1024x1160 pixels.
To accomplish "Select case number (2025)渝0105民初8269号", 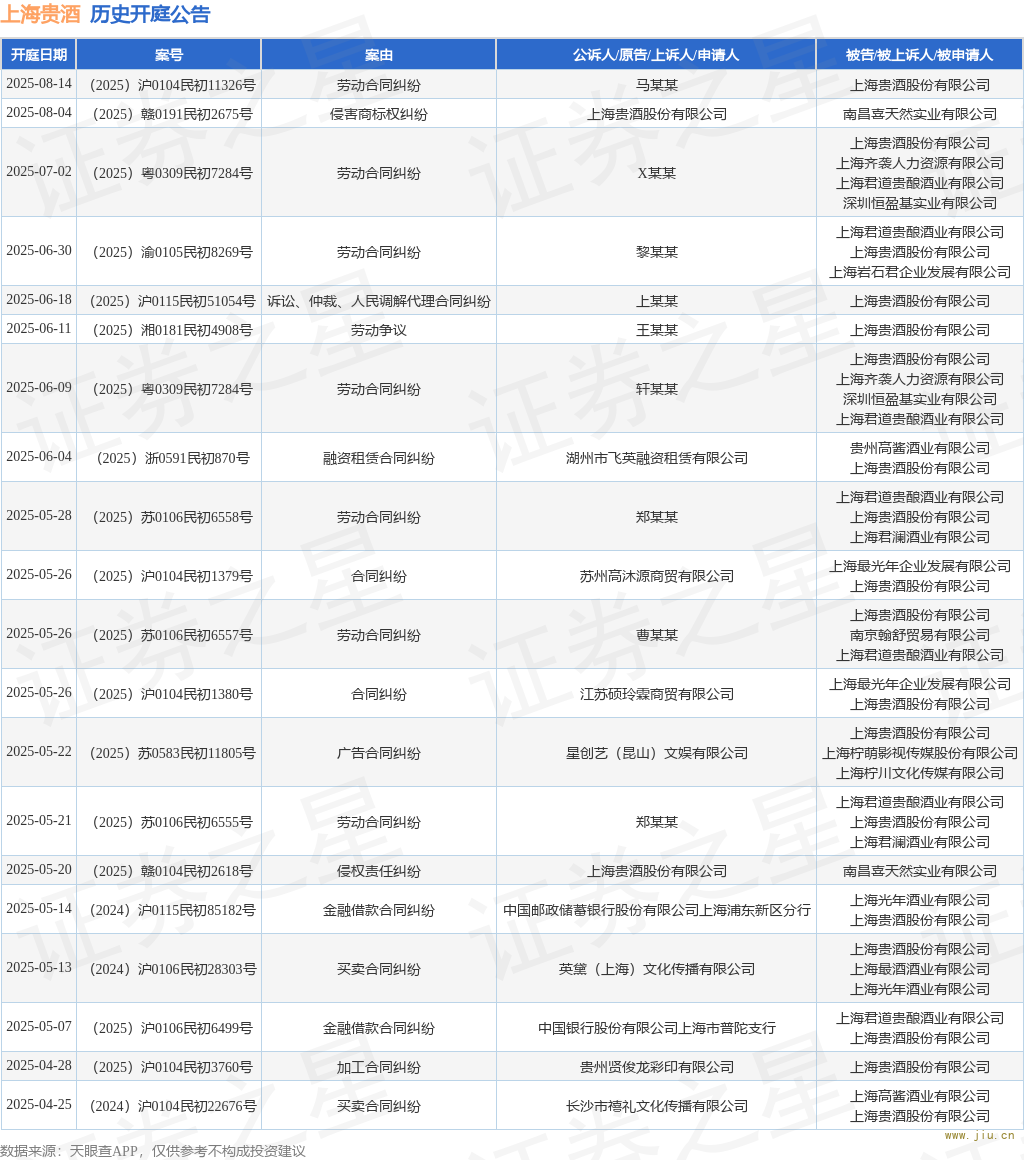I will tap(172, 252).
